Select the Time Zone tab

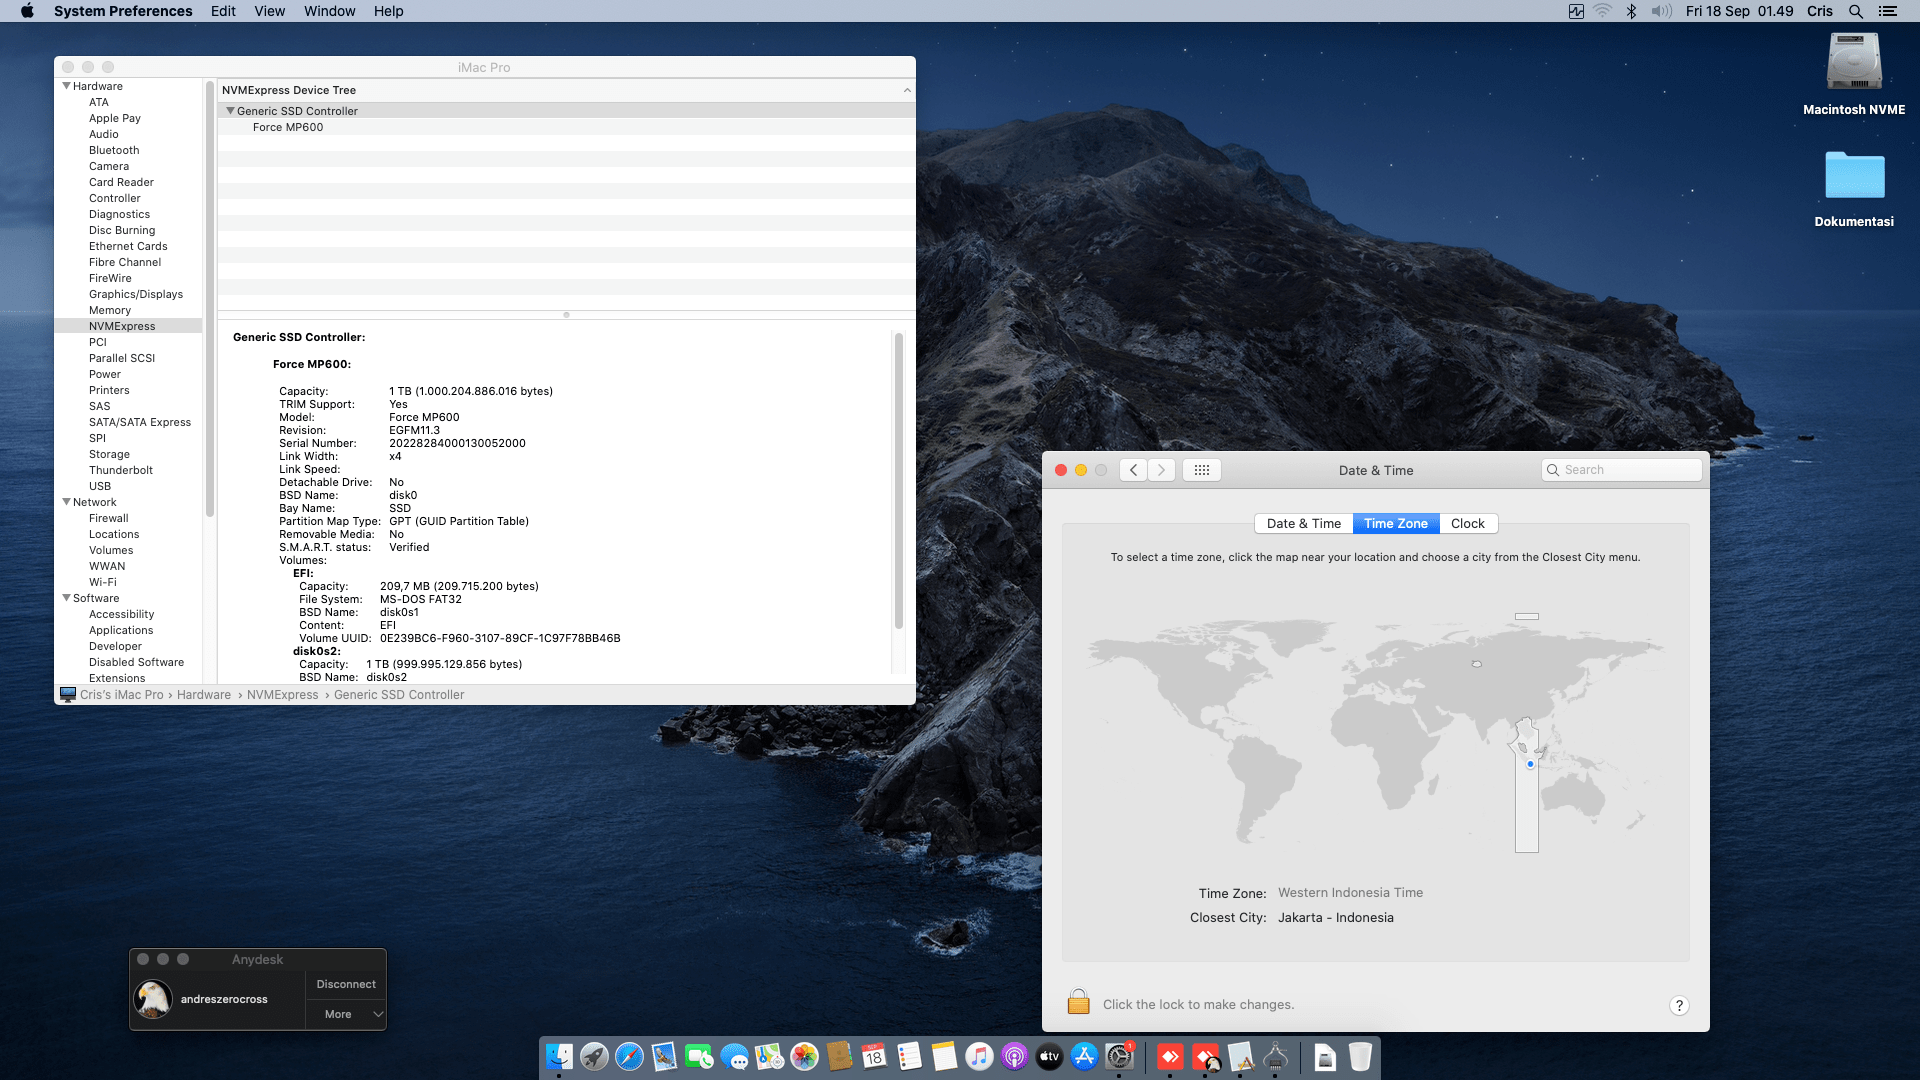1396,523
